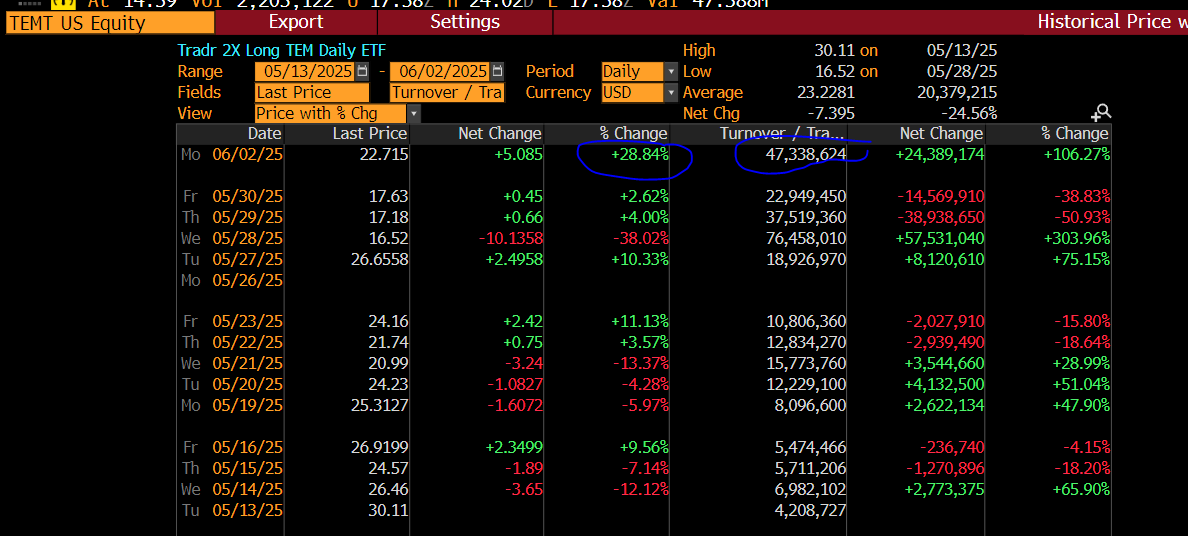Click the -24.56% net change summary
The width and height of the screenshot is (1188, 536).
click(x=969, y=114)
